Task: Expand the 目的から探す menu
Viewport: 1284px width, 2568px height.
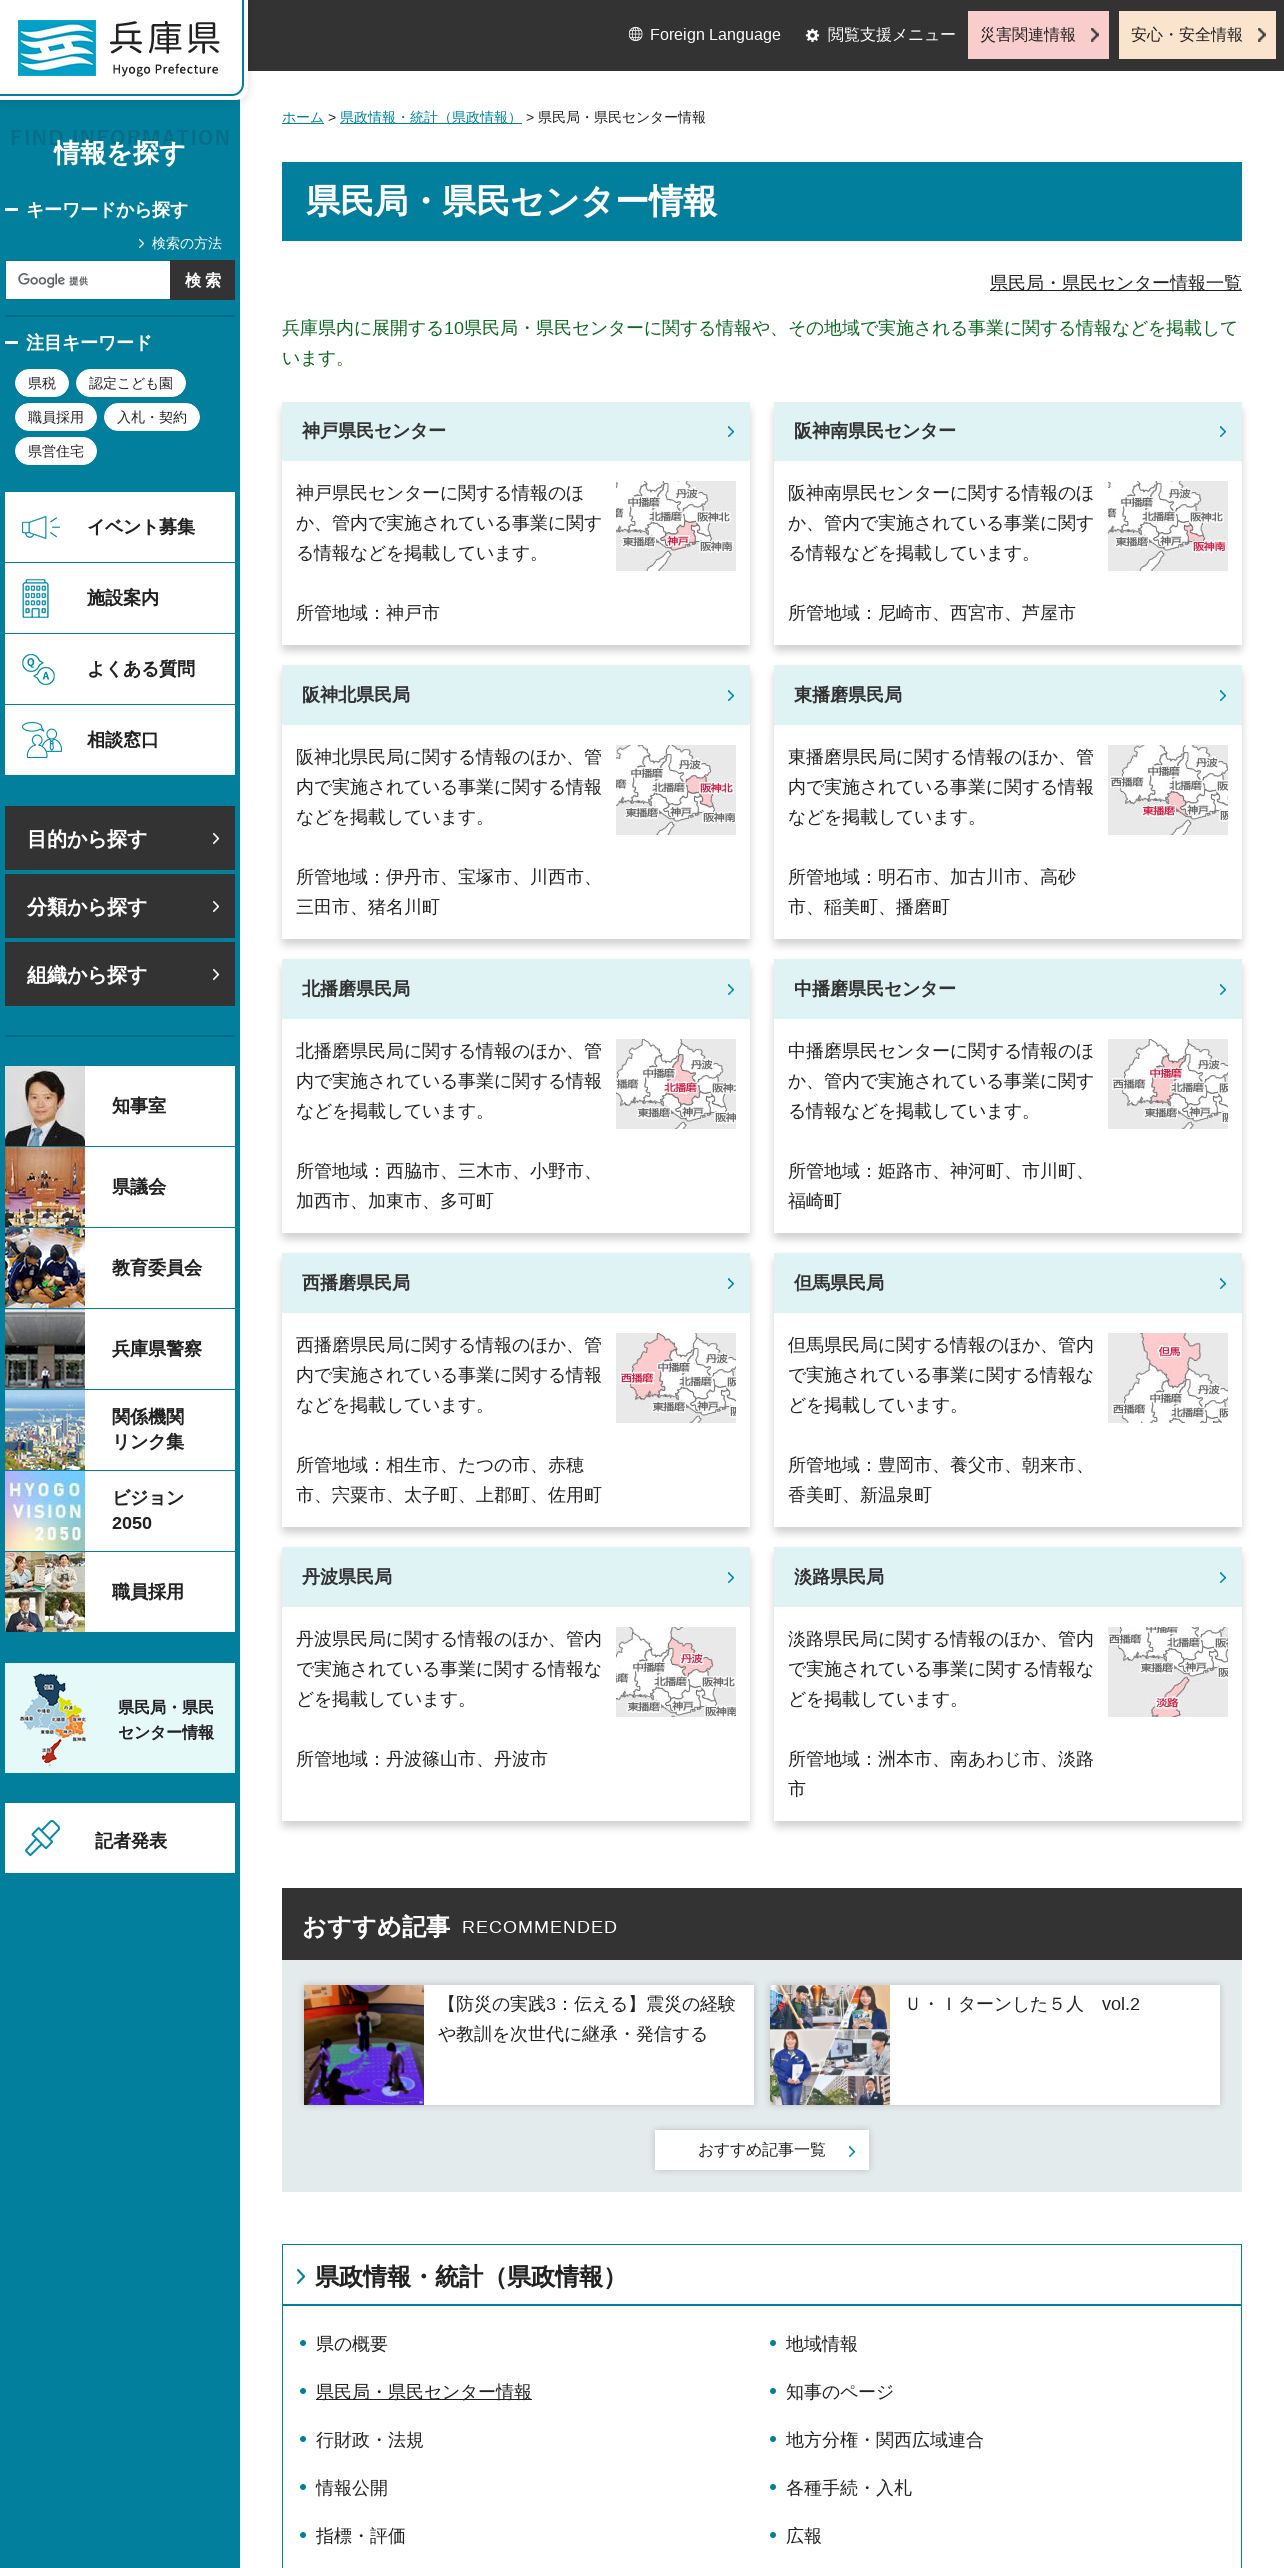Action: coord(120,838)
